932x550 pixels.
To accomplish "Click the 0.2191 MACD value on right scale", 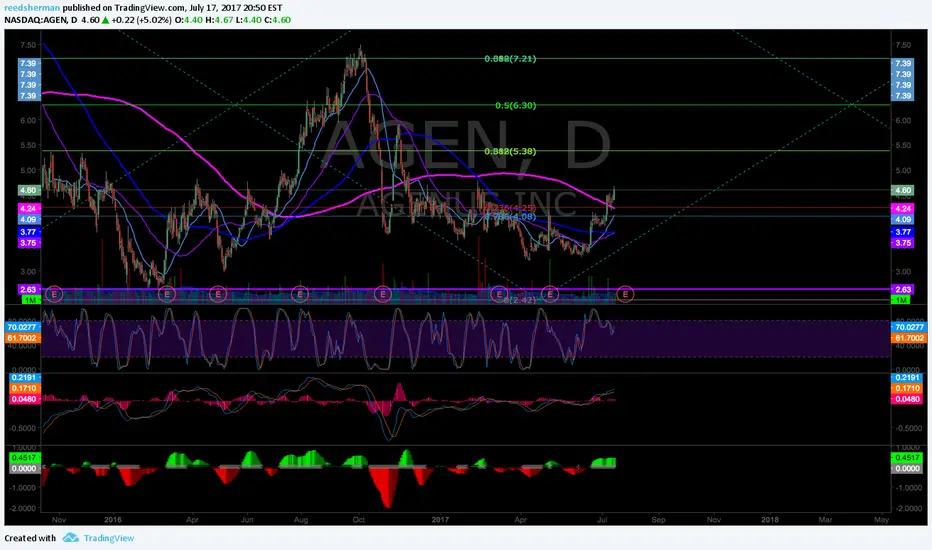I will [x=907, y=378].
